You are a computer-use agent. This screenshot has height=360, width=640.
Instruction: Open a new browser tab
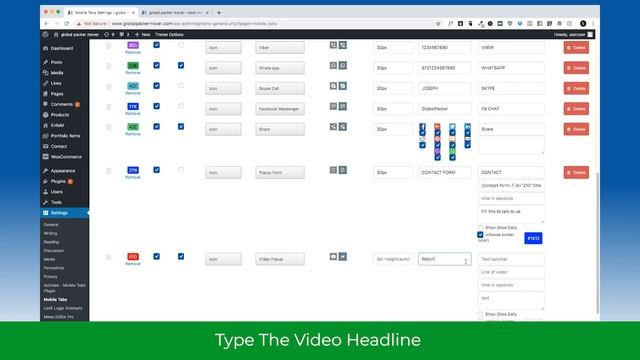tap(219, 13)
